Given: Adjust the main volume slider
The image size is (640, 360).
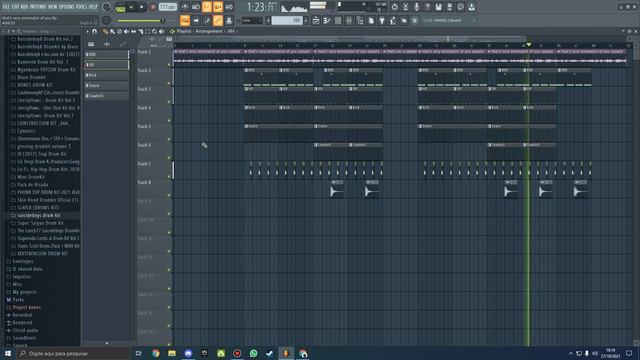Looking at the screenshot, I should 140,20.
